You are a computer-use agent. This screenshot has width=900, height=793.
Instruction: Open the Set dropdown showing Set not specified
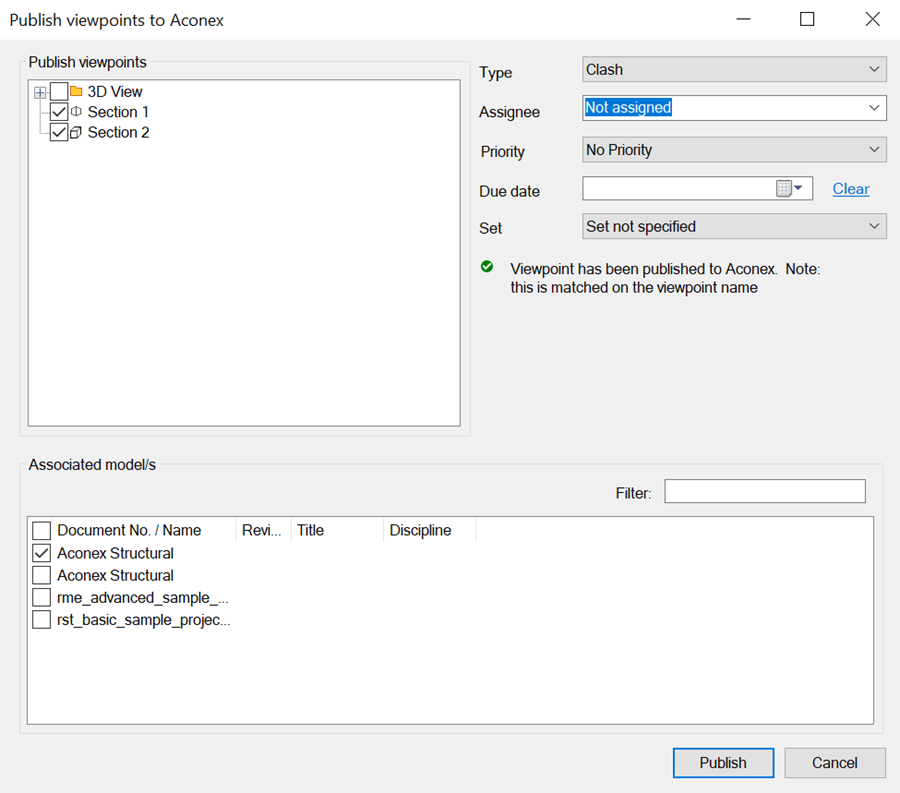coord(734,227)
